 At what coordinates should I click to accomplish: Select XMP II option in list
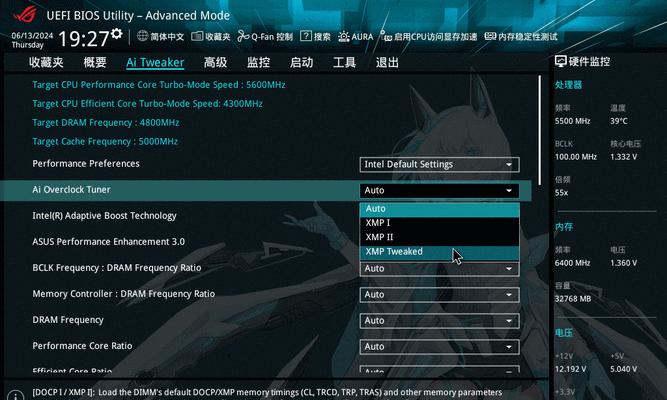click(x=439, y=237)
